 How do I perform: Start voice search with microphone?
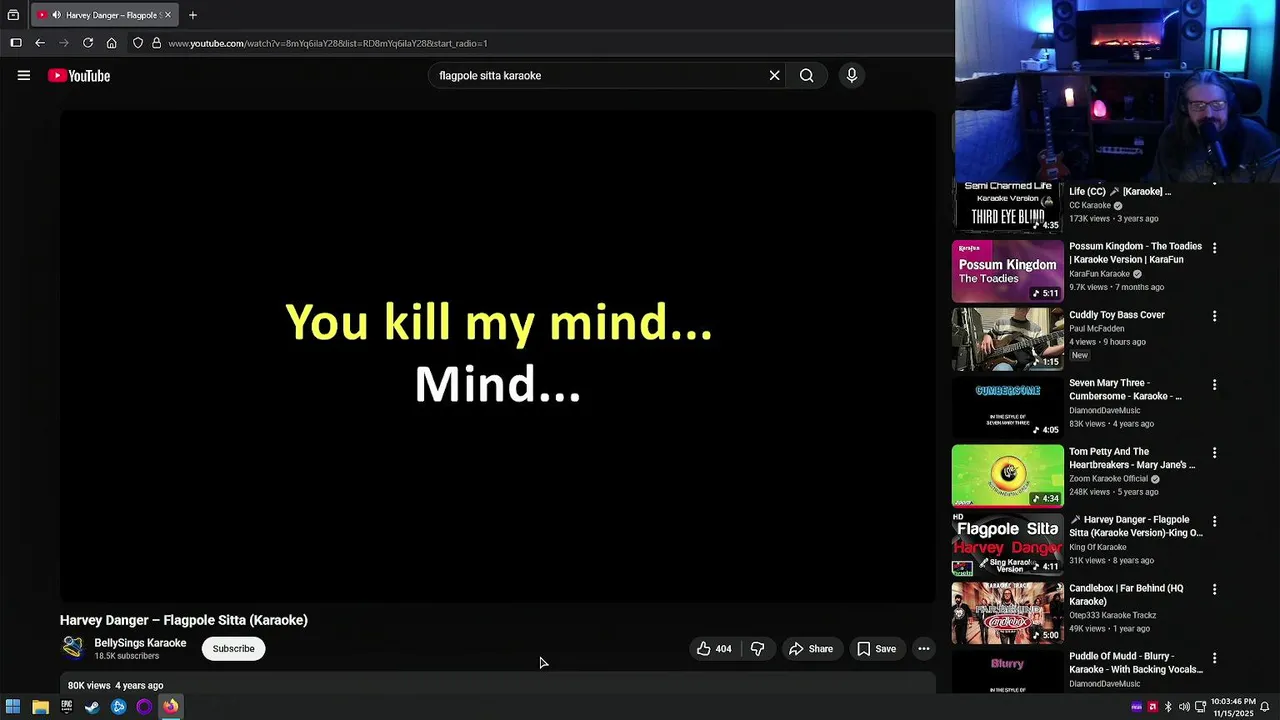(852, 75)
